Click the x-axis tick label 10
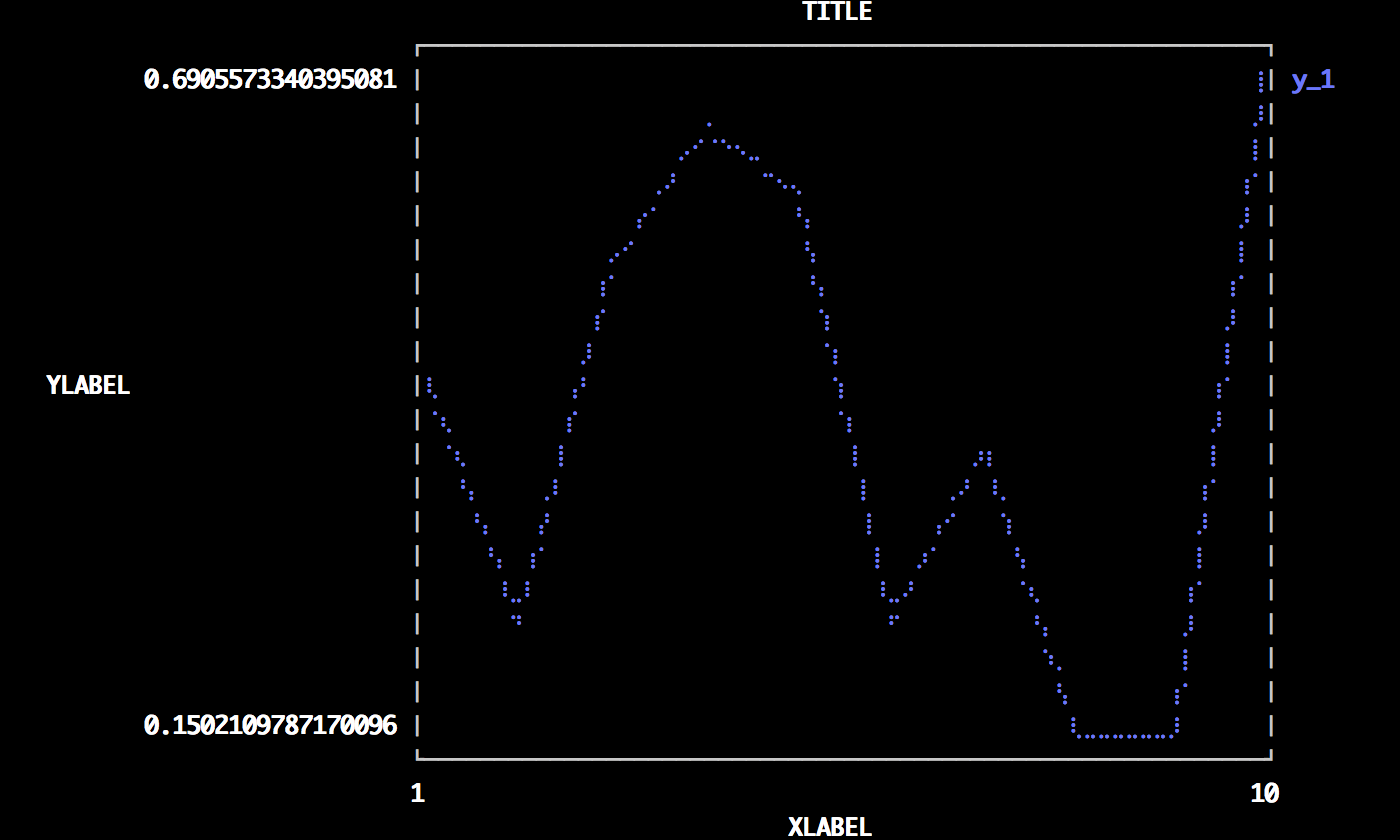Viewport: 1400px width, 840px height. pyautogui.click(x=1264, y=793)
